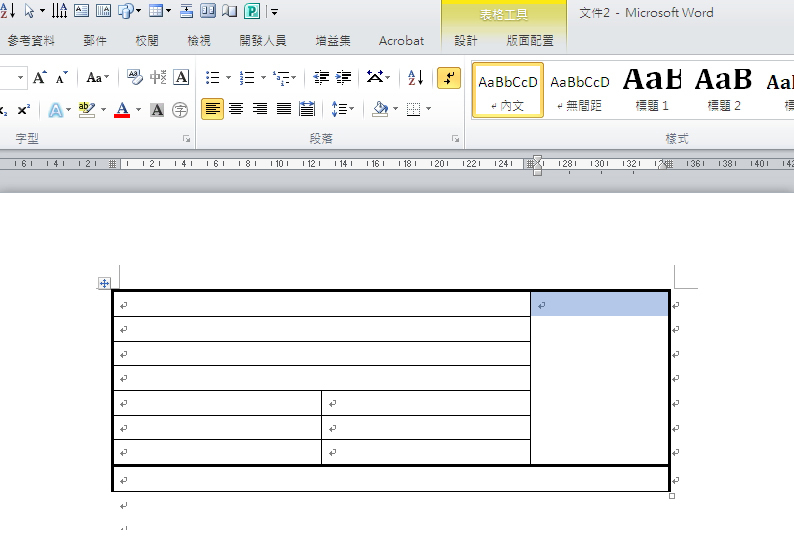Screen dimensions: 794x545
Task: Switch to the 校閱 tab
Action: click(147, 41)
